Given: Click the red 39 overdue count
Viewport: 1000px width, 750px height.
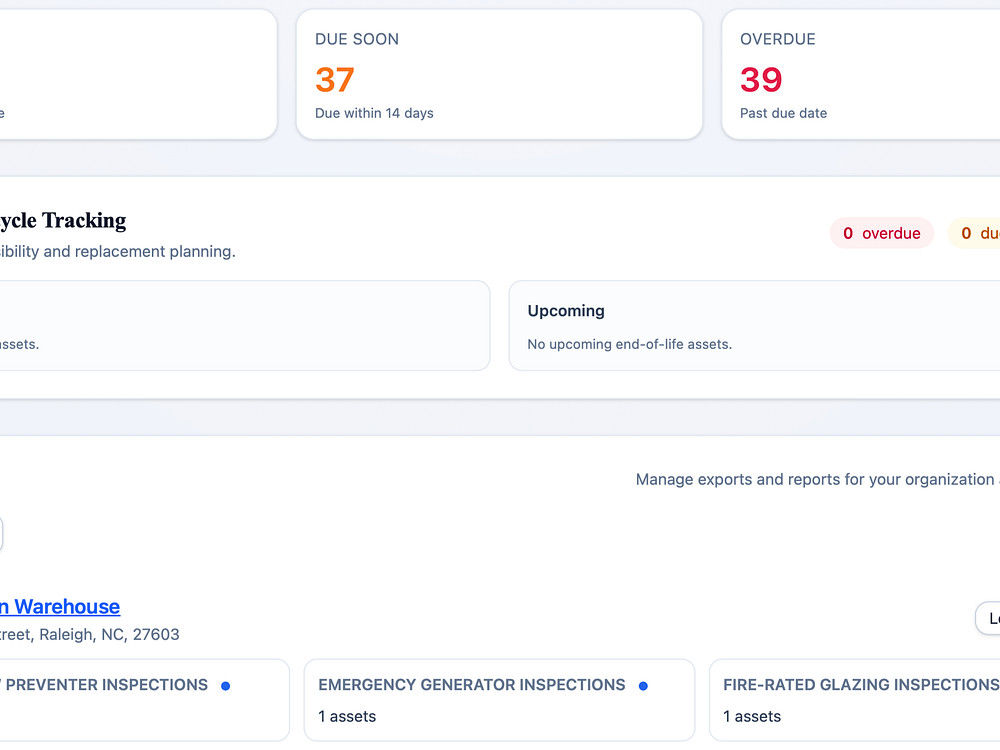Looking at the screenshot, I should tap(761, 80).
